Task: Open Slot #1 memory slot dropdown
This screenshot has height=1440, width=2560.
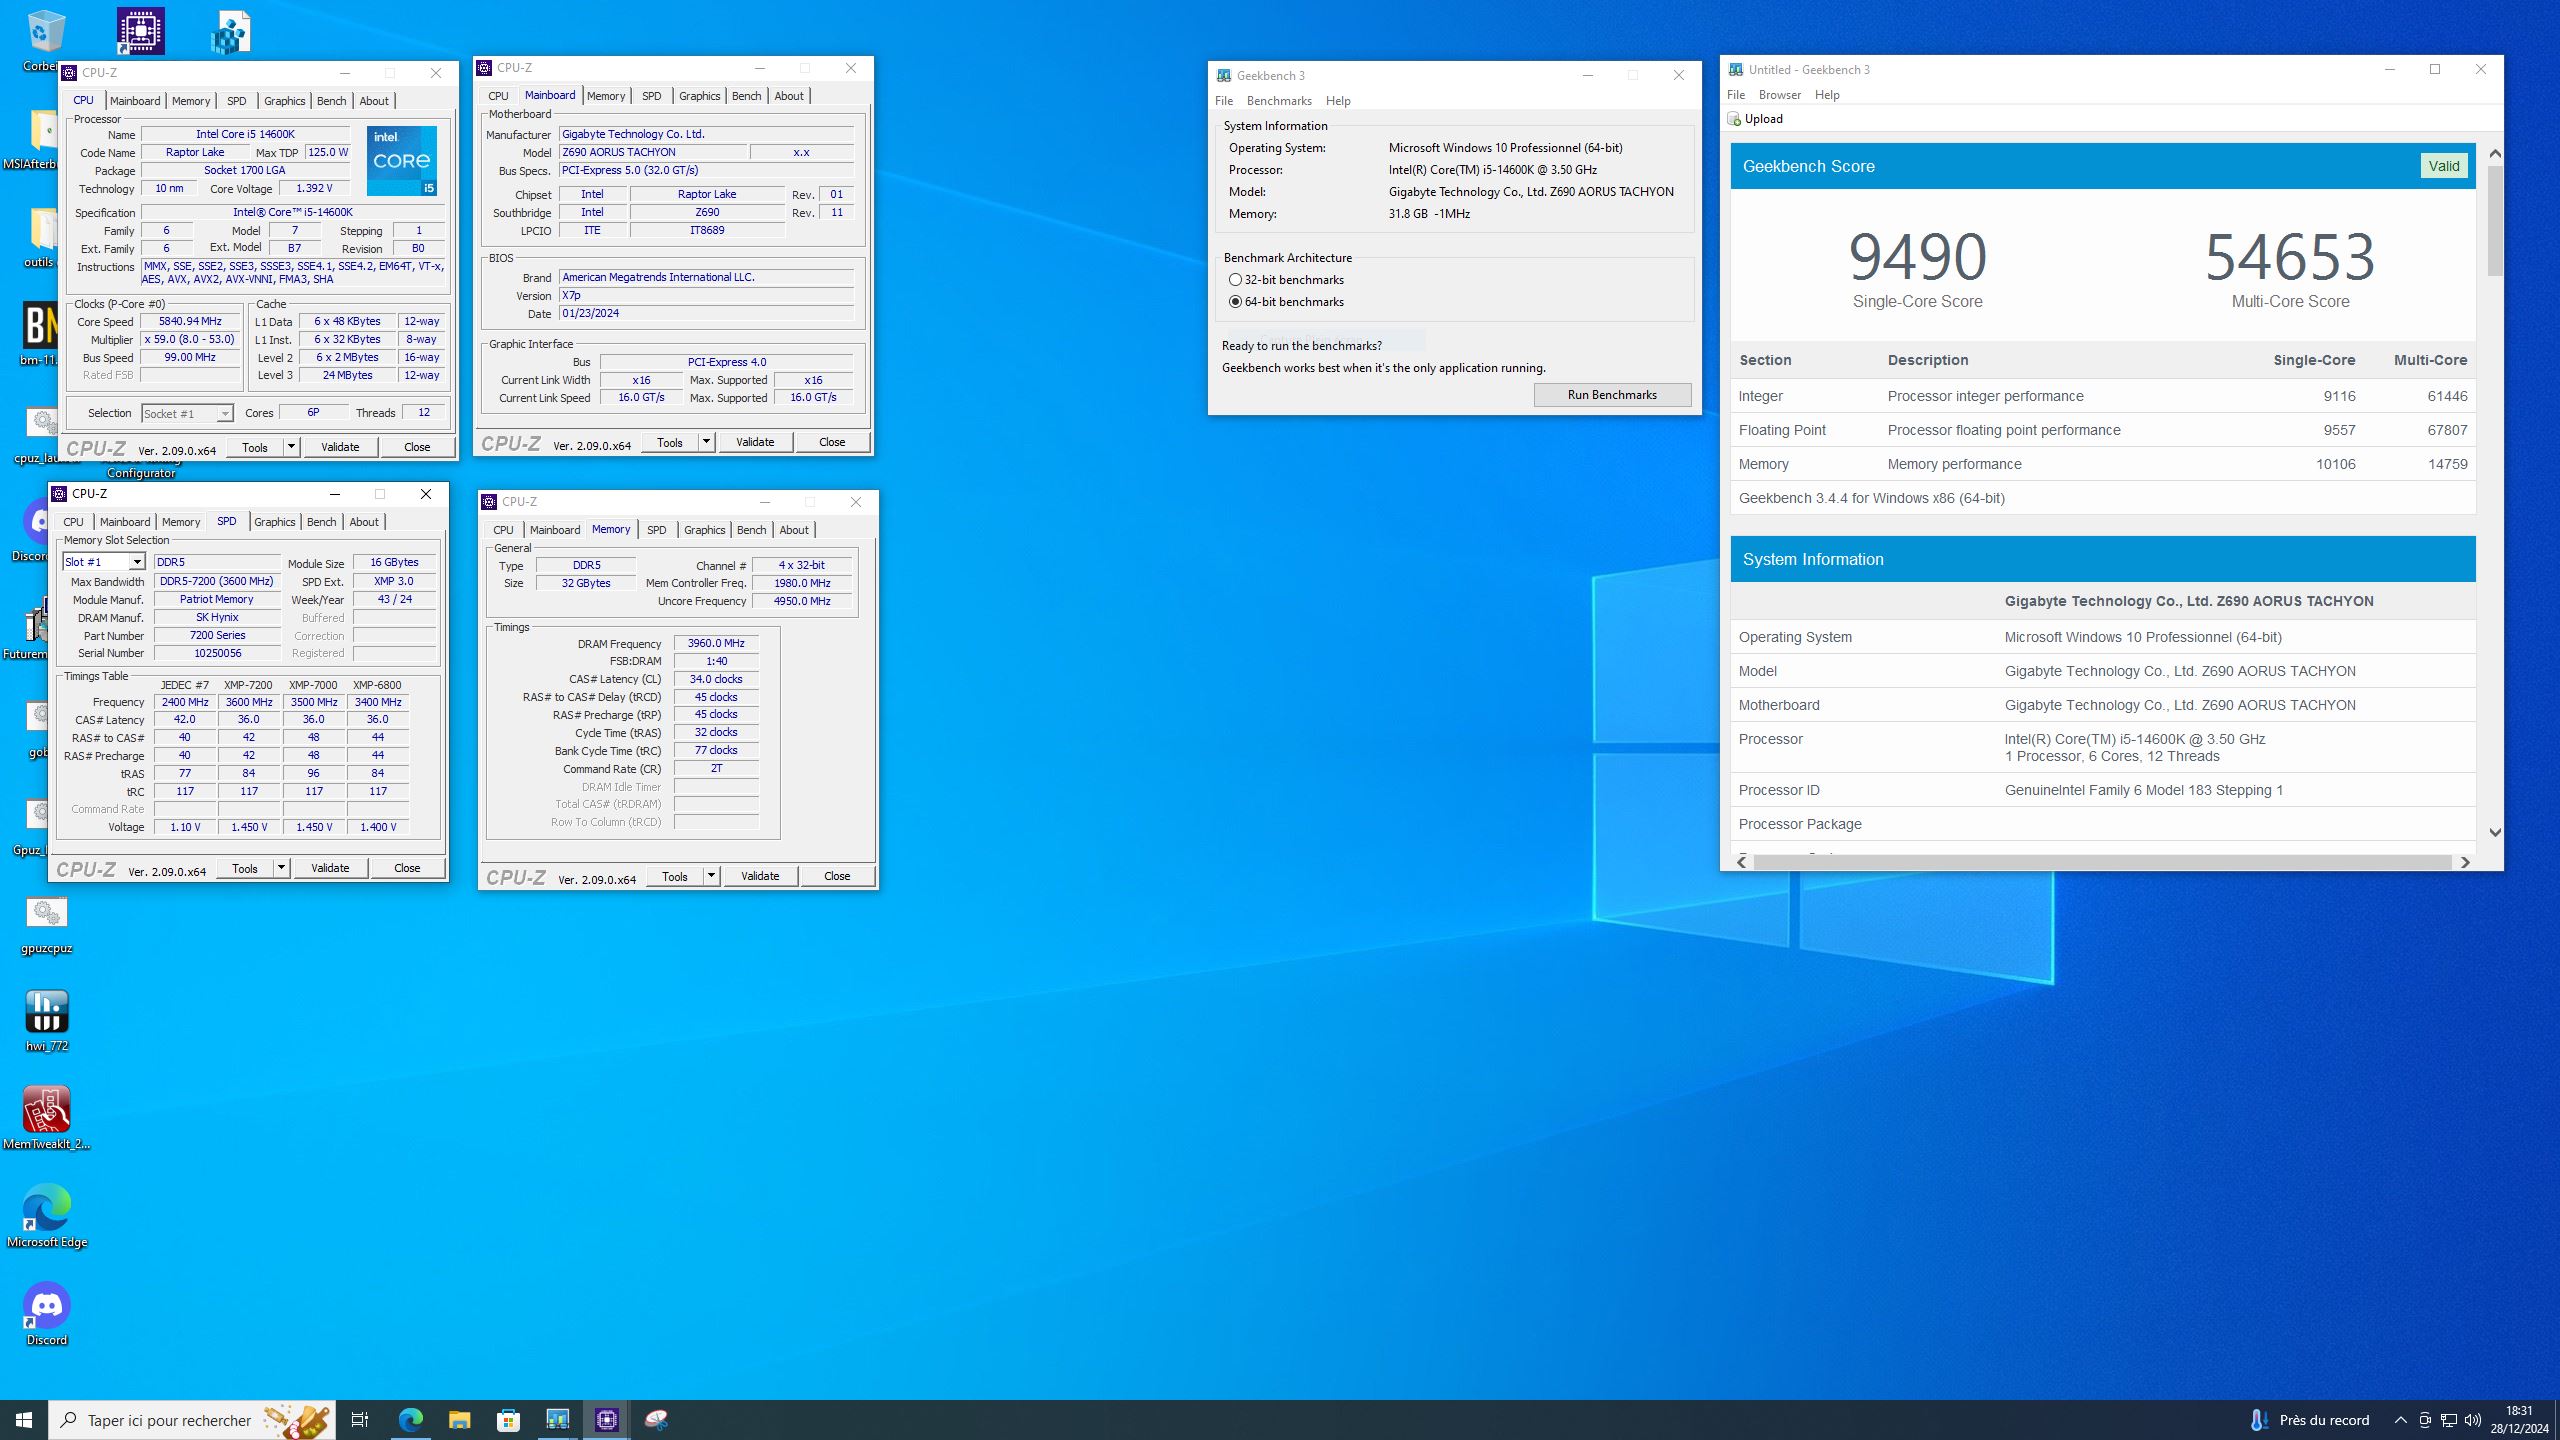Action: point(104,562)
